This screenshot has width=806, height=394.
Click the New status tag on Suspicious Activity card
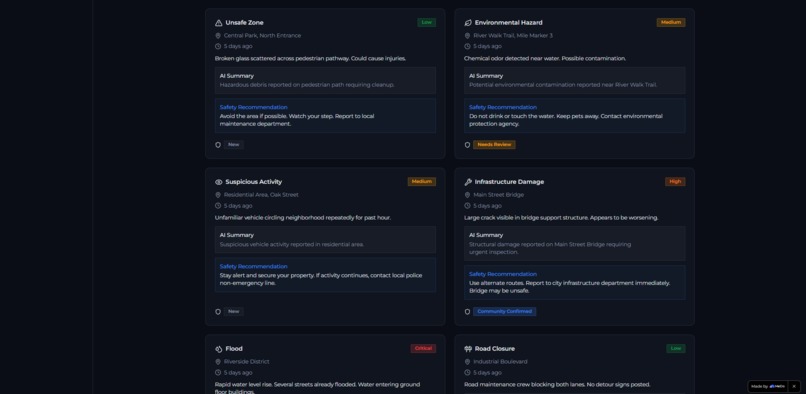point(233,312)
